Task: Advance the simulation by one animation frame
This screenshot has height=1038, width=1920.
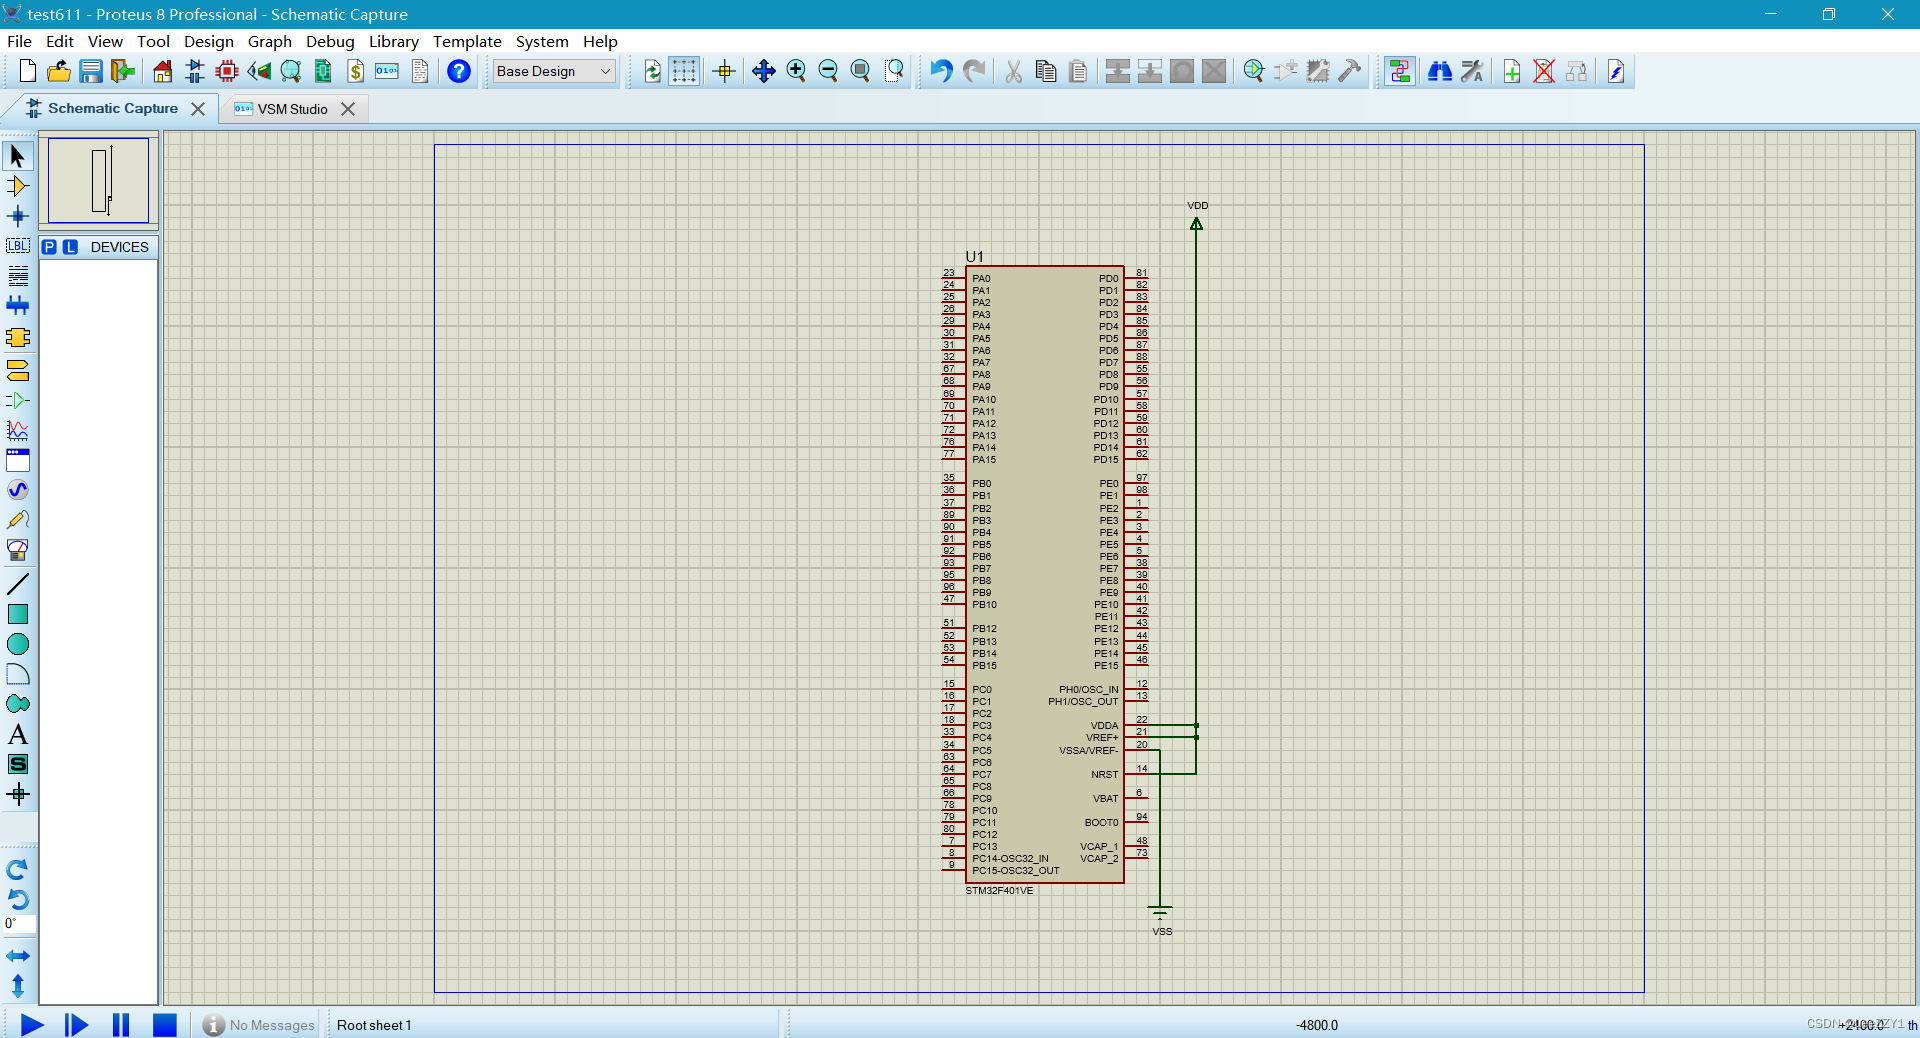Action: click(x=76, y=1025)
